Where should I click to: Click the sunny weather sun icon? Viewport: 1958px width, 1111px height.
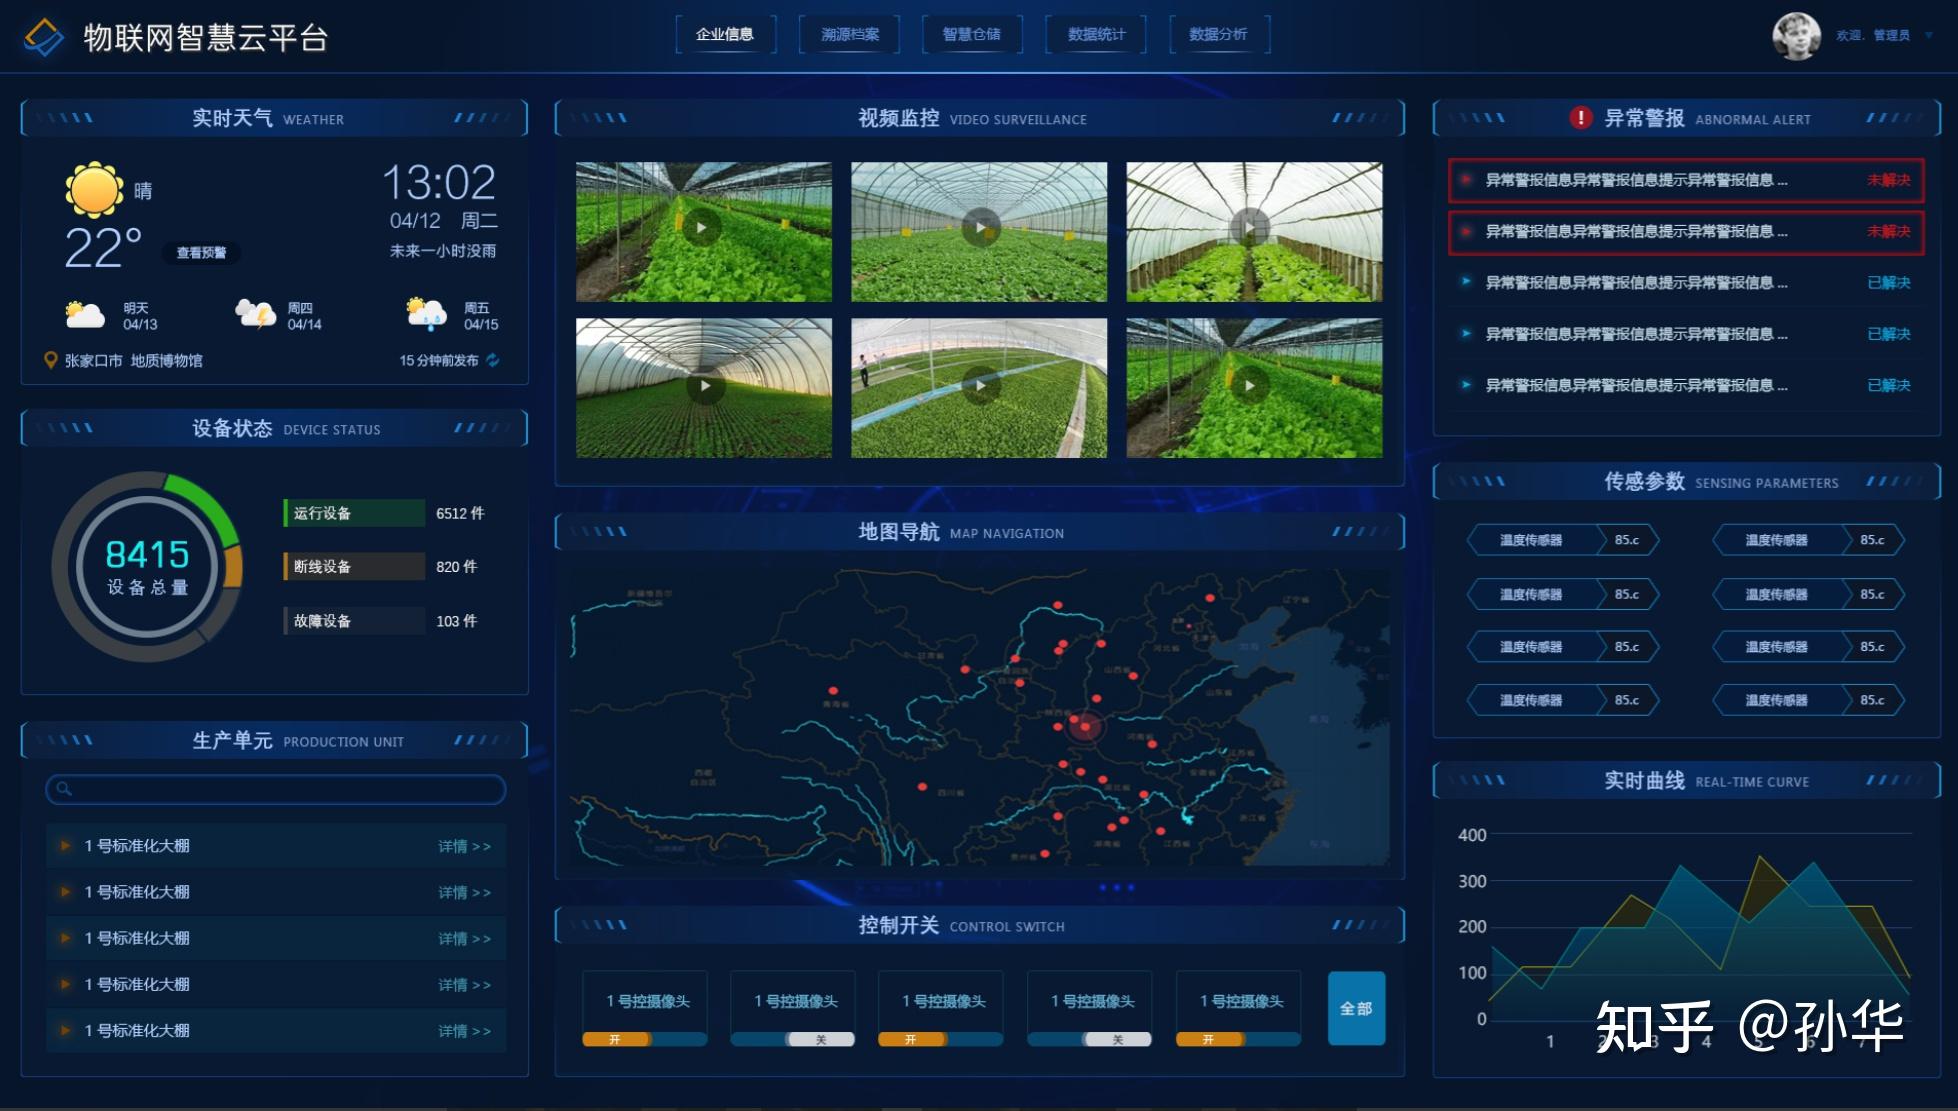94,189
